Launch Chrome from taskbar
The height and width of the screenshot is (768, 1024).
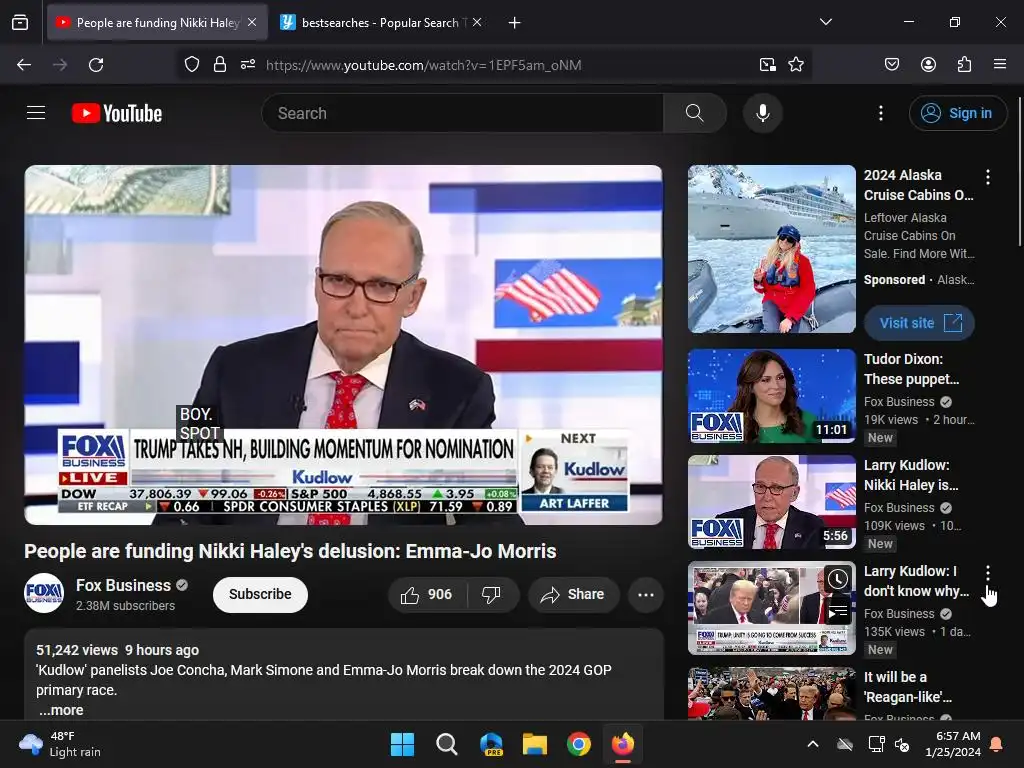[x=579, y=744]
